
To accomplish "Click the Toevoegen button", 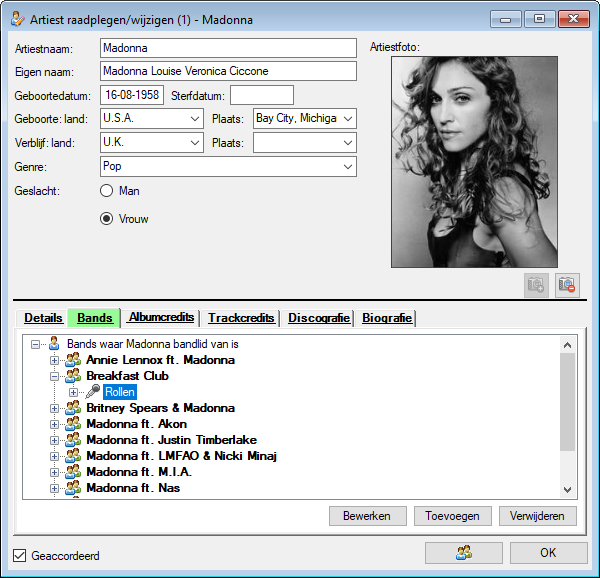I will click(x=452, y=516).
